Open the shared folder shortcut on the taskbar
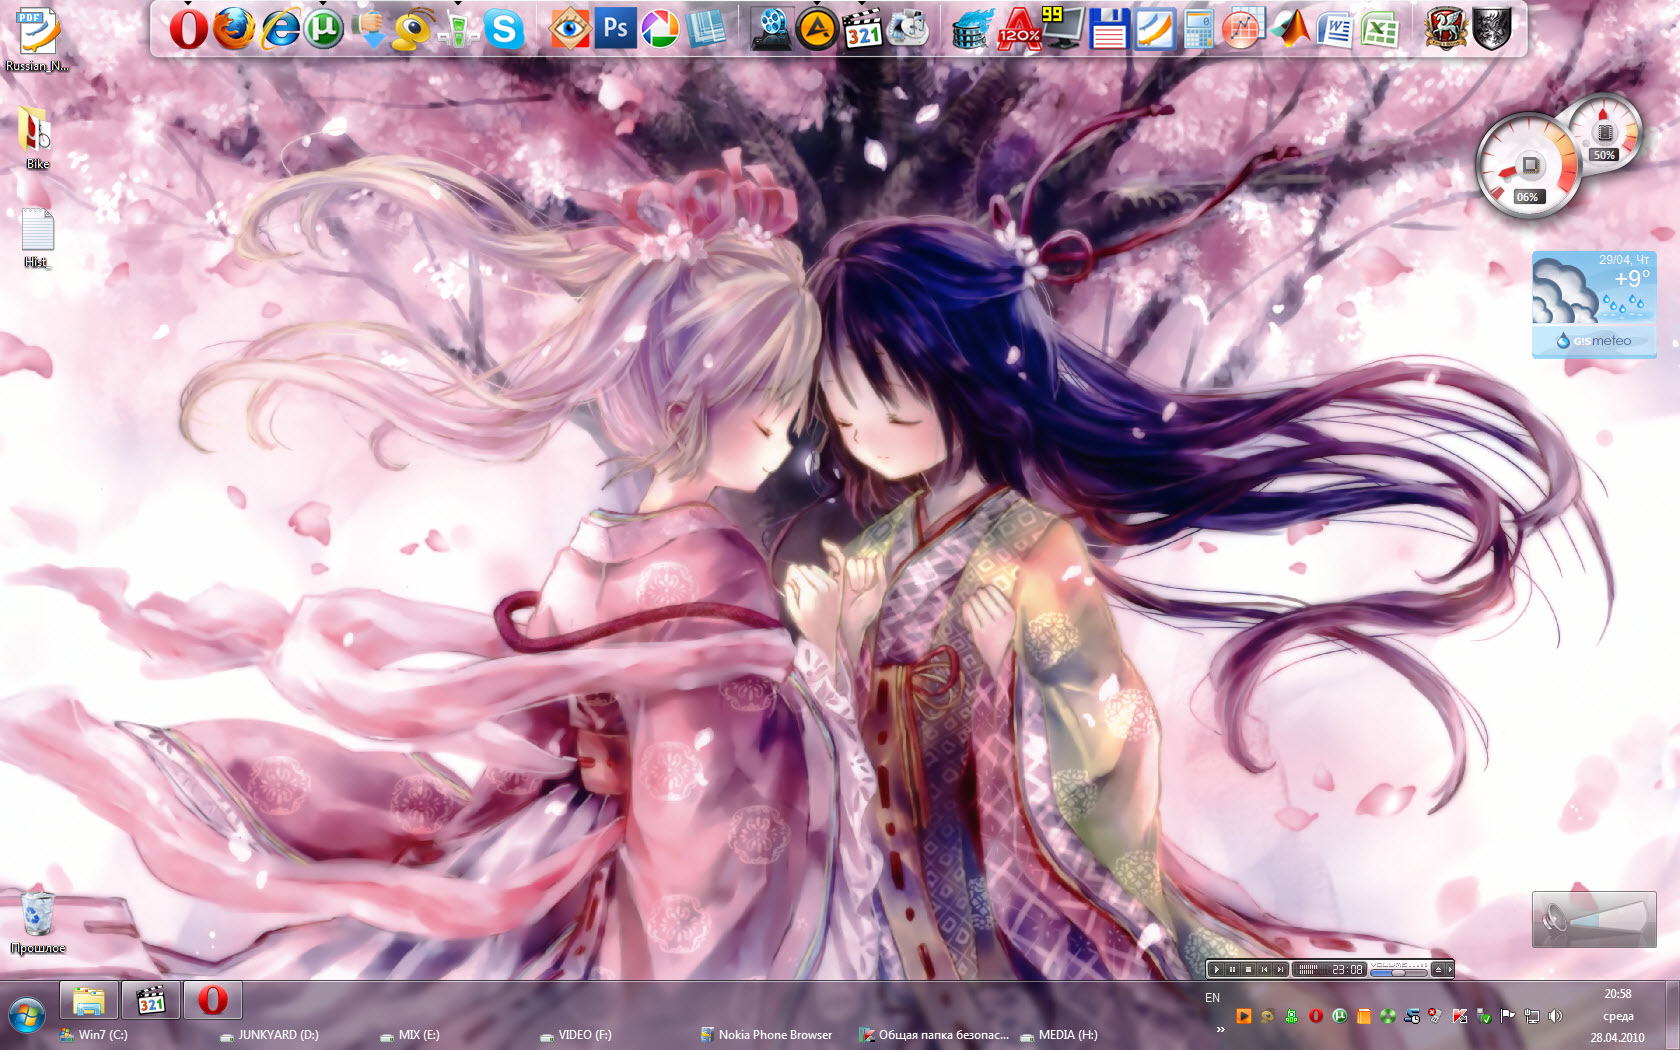This screenshot has width=1680, height=1050. coord(935,1035)
